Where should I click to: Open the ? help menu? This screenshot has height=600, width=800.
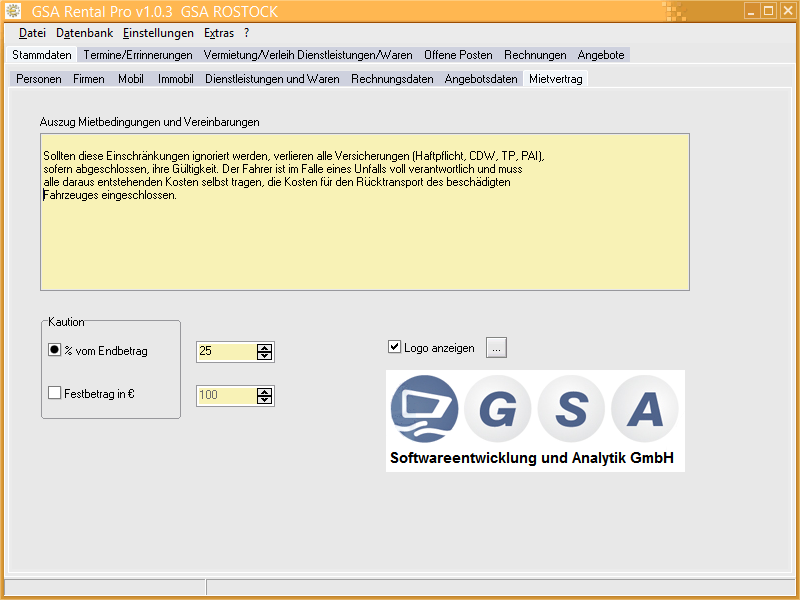pyautogui.click(x=246, y=33)
